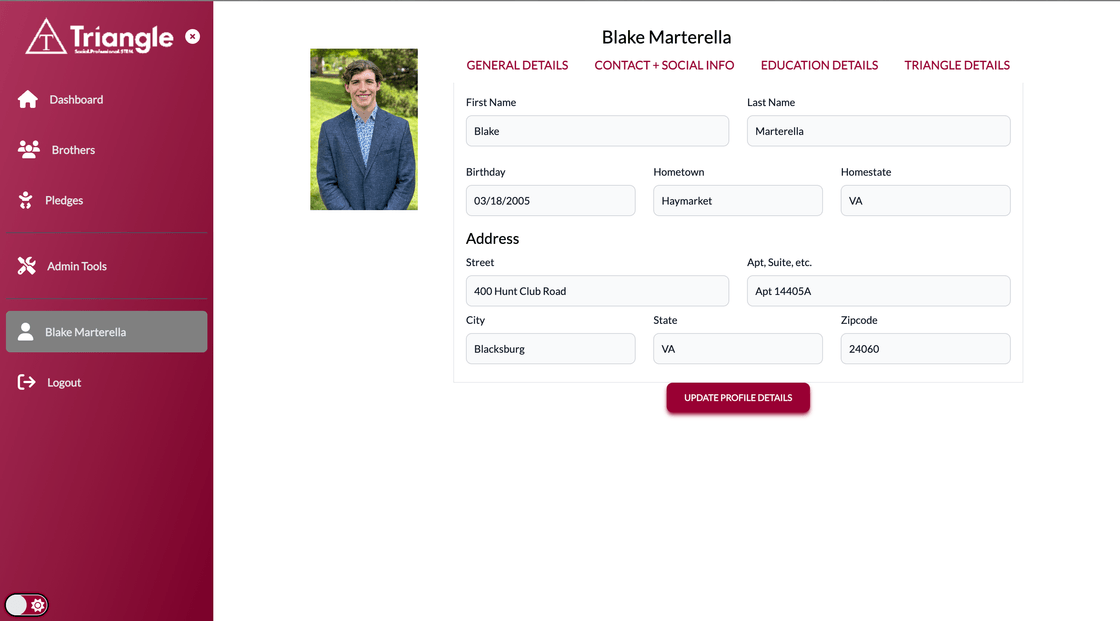Switch to the General Details tab
1120x621 pixels.
coord(517,65)
